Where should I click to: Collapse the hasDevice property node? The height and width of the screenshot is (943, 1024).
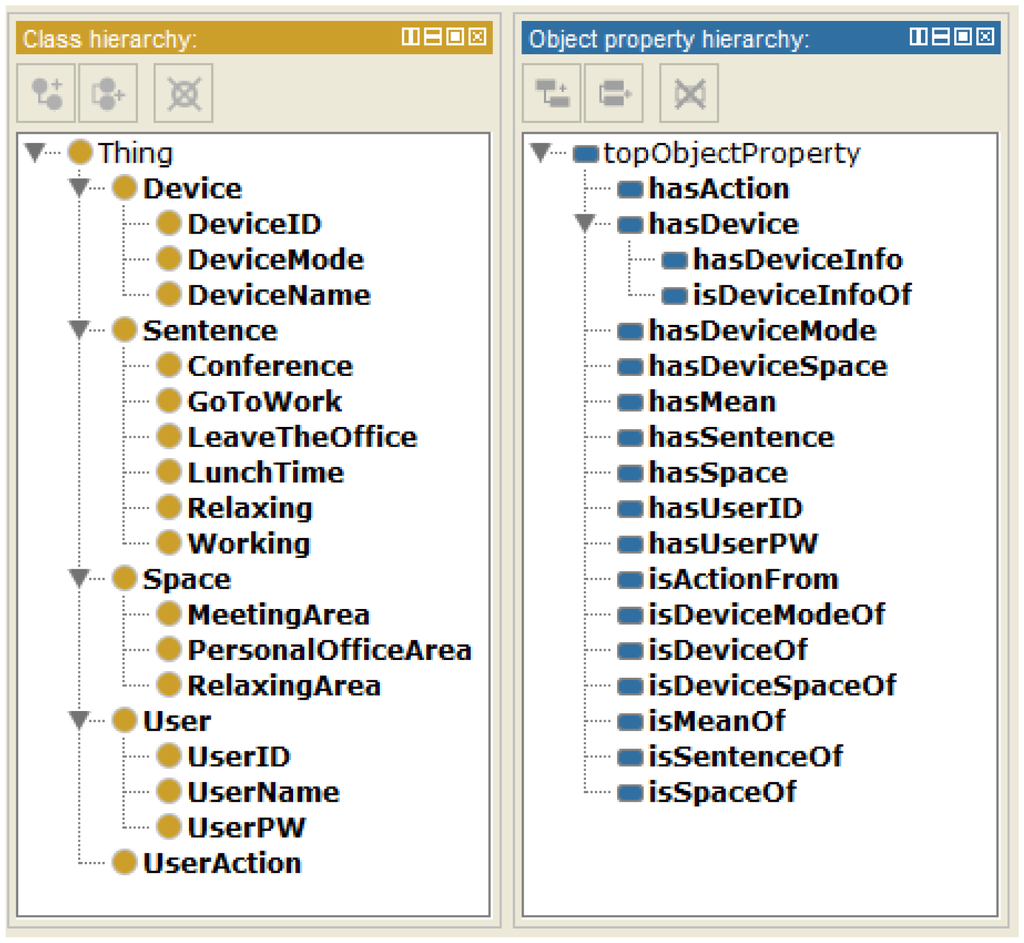586,224
